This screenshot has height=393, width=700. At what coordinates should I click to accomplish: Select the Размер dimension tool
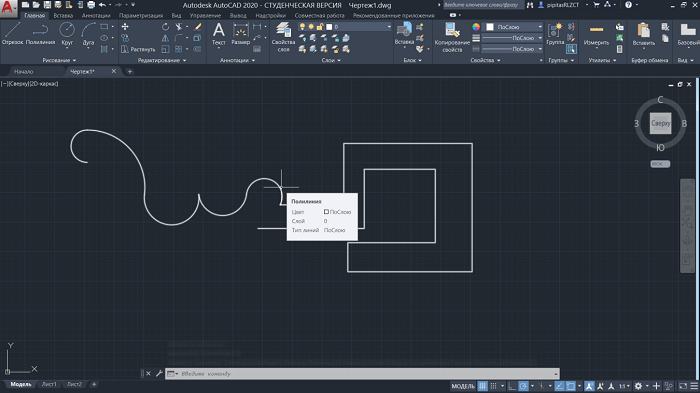[x=241, y=33]
